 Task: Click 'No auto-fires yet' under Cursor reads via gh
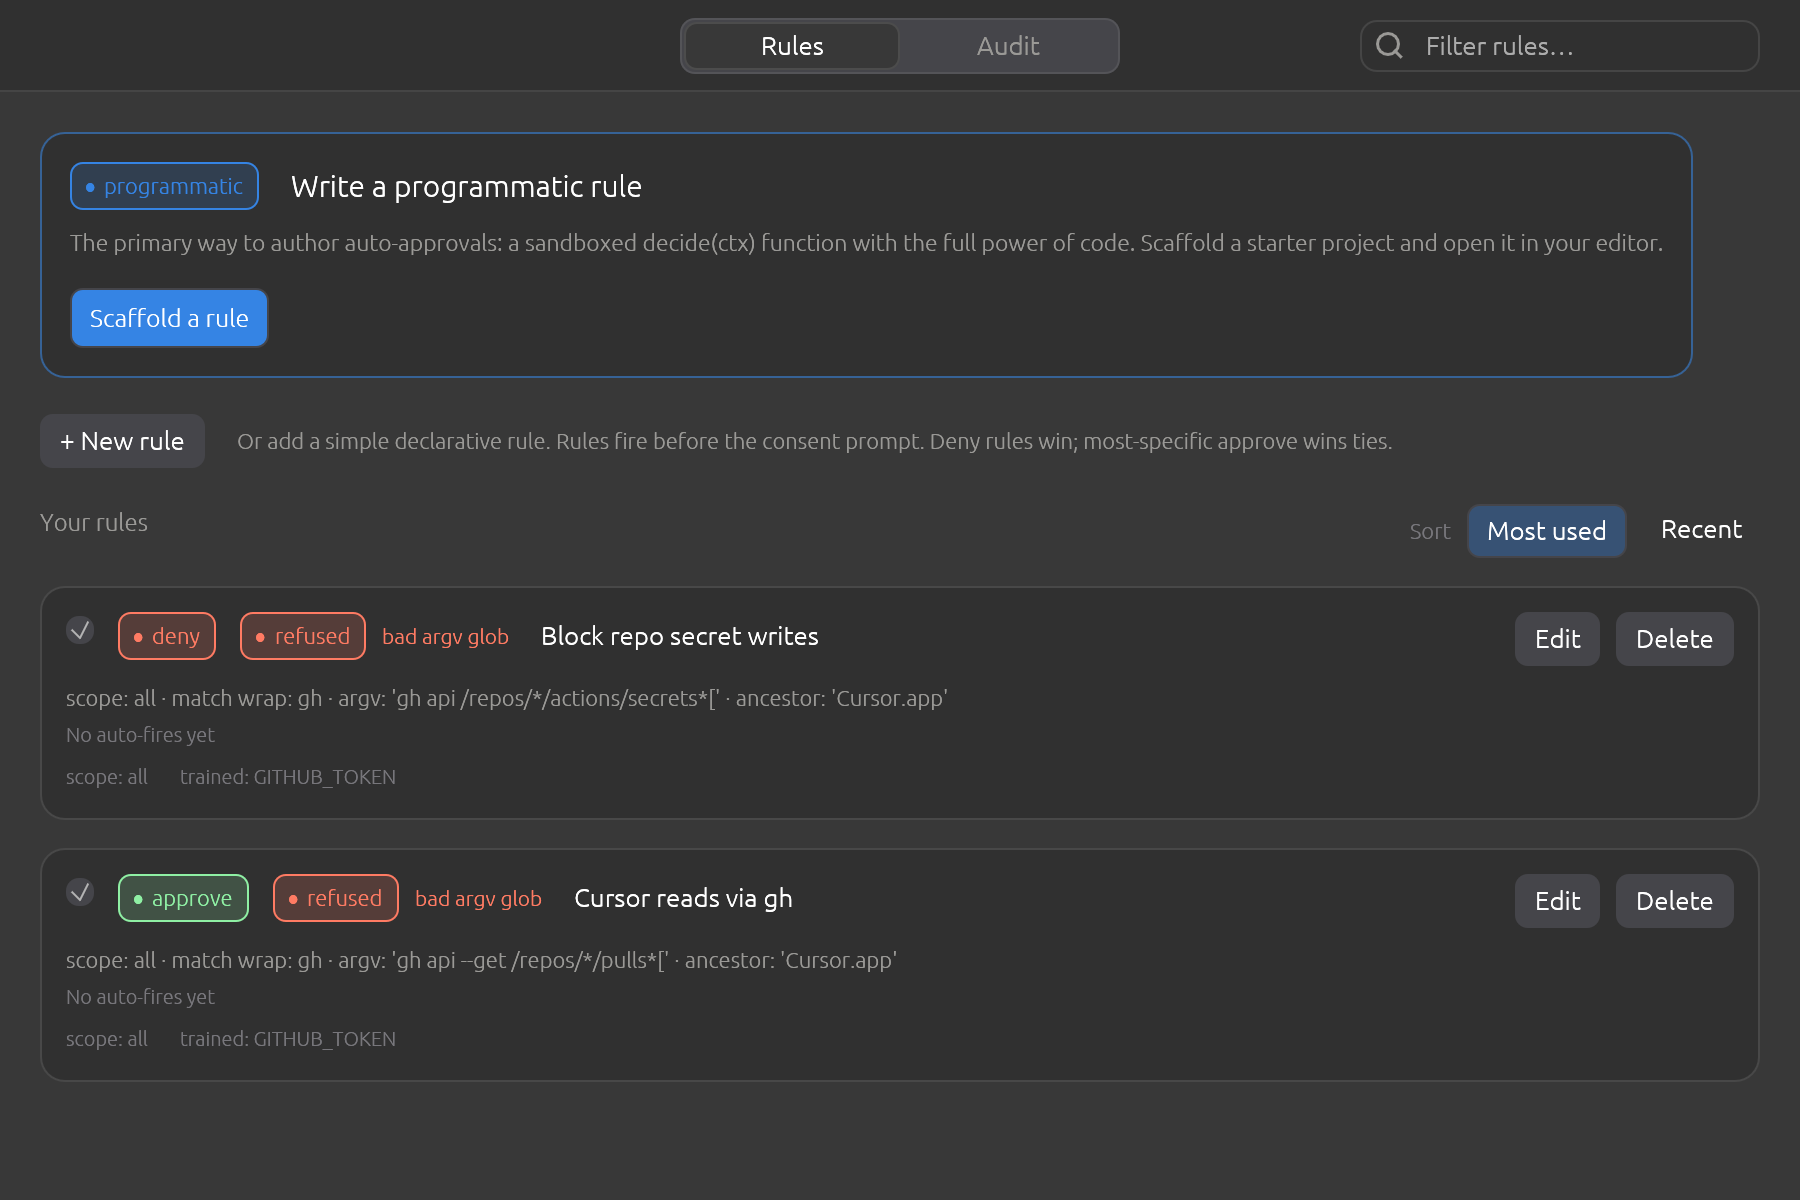click(140, 997)
